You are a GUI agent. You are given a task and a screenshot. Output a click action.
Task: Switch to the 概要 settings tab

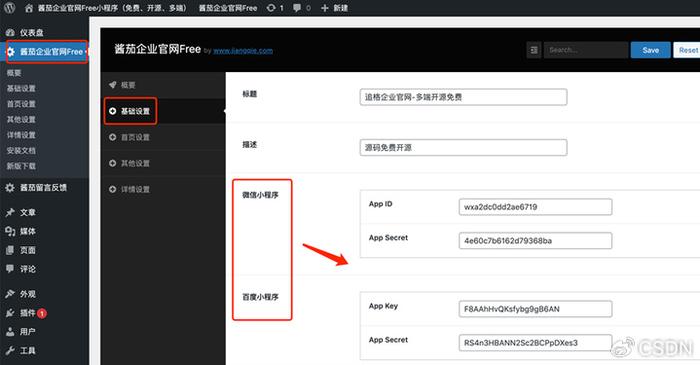(163, 85)
